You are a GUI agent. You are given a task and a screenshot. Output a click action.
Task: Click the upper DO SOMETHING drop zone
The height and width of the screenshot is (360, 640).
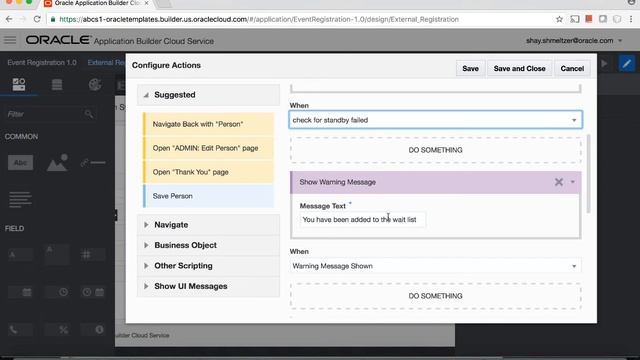click(436, 150)
